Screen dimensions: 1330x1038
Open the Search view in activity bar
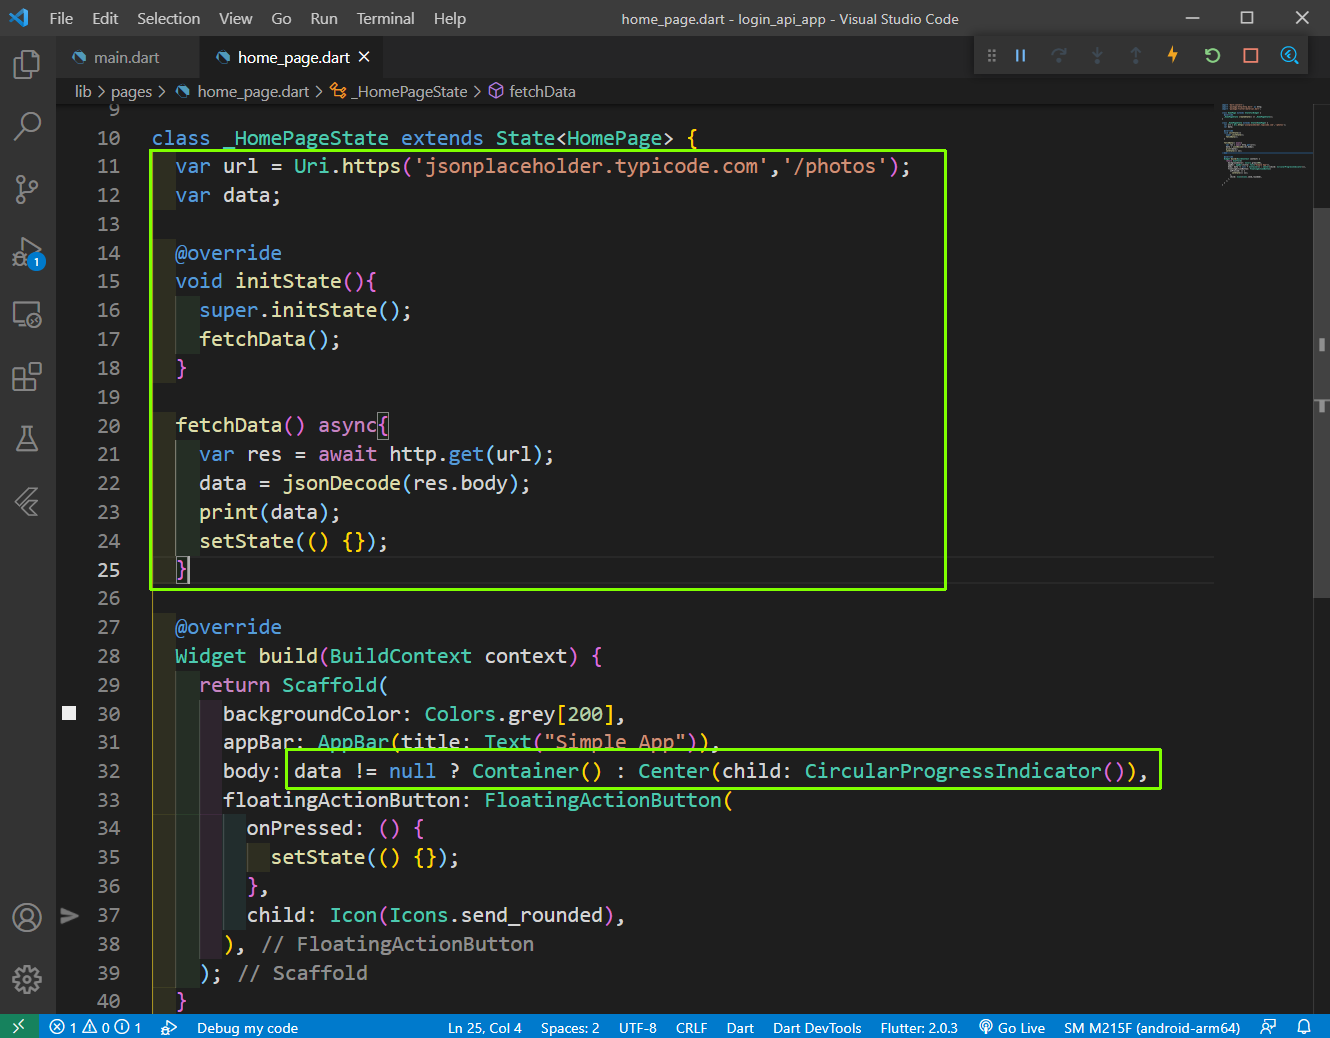point(27,126)
